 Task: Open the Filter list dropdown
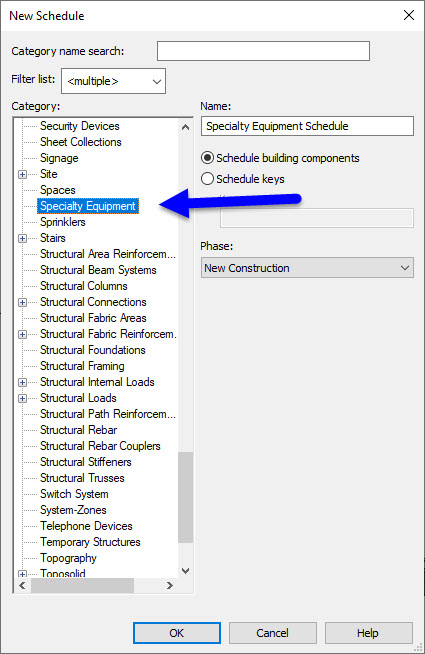113,81
